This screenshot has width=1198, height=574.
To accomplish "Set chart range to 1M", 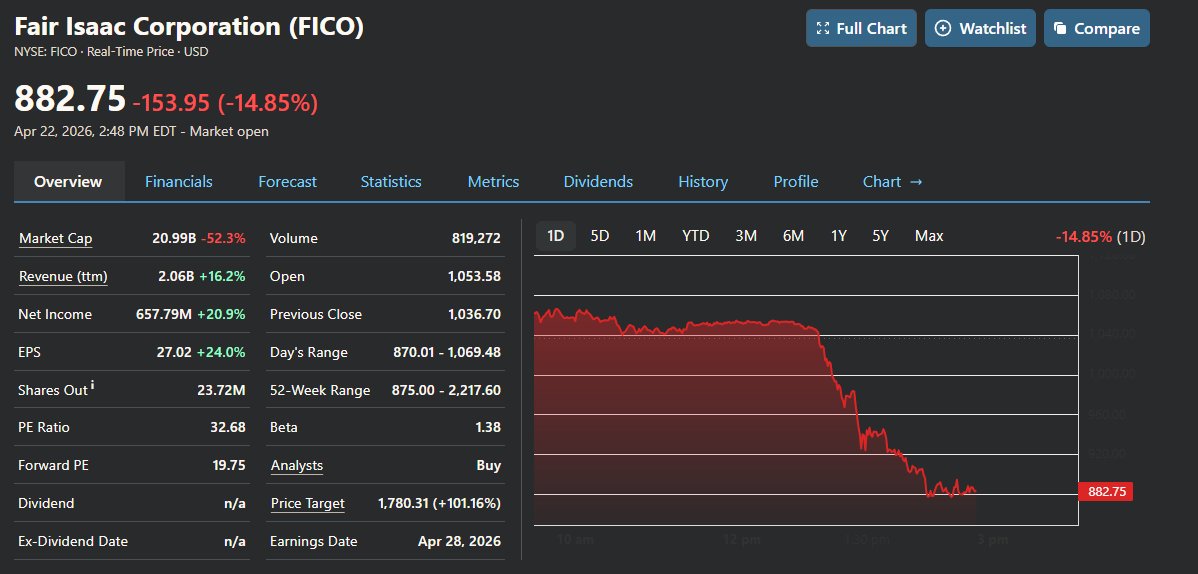I will coord(646,236).
